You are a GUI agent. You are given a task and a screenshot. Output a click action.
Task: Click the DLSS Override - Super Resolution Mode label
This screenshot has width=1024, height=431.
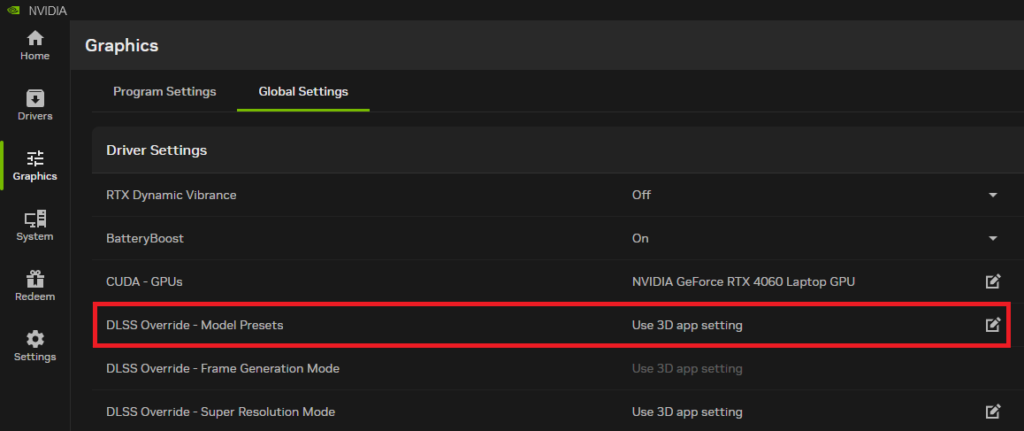point(220,412)
